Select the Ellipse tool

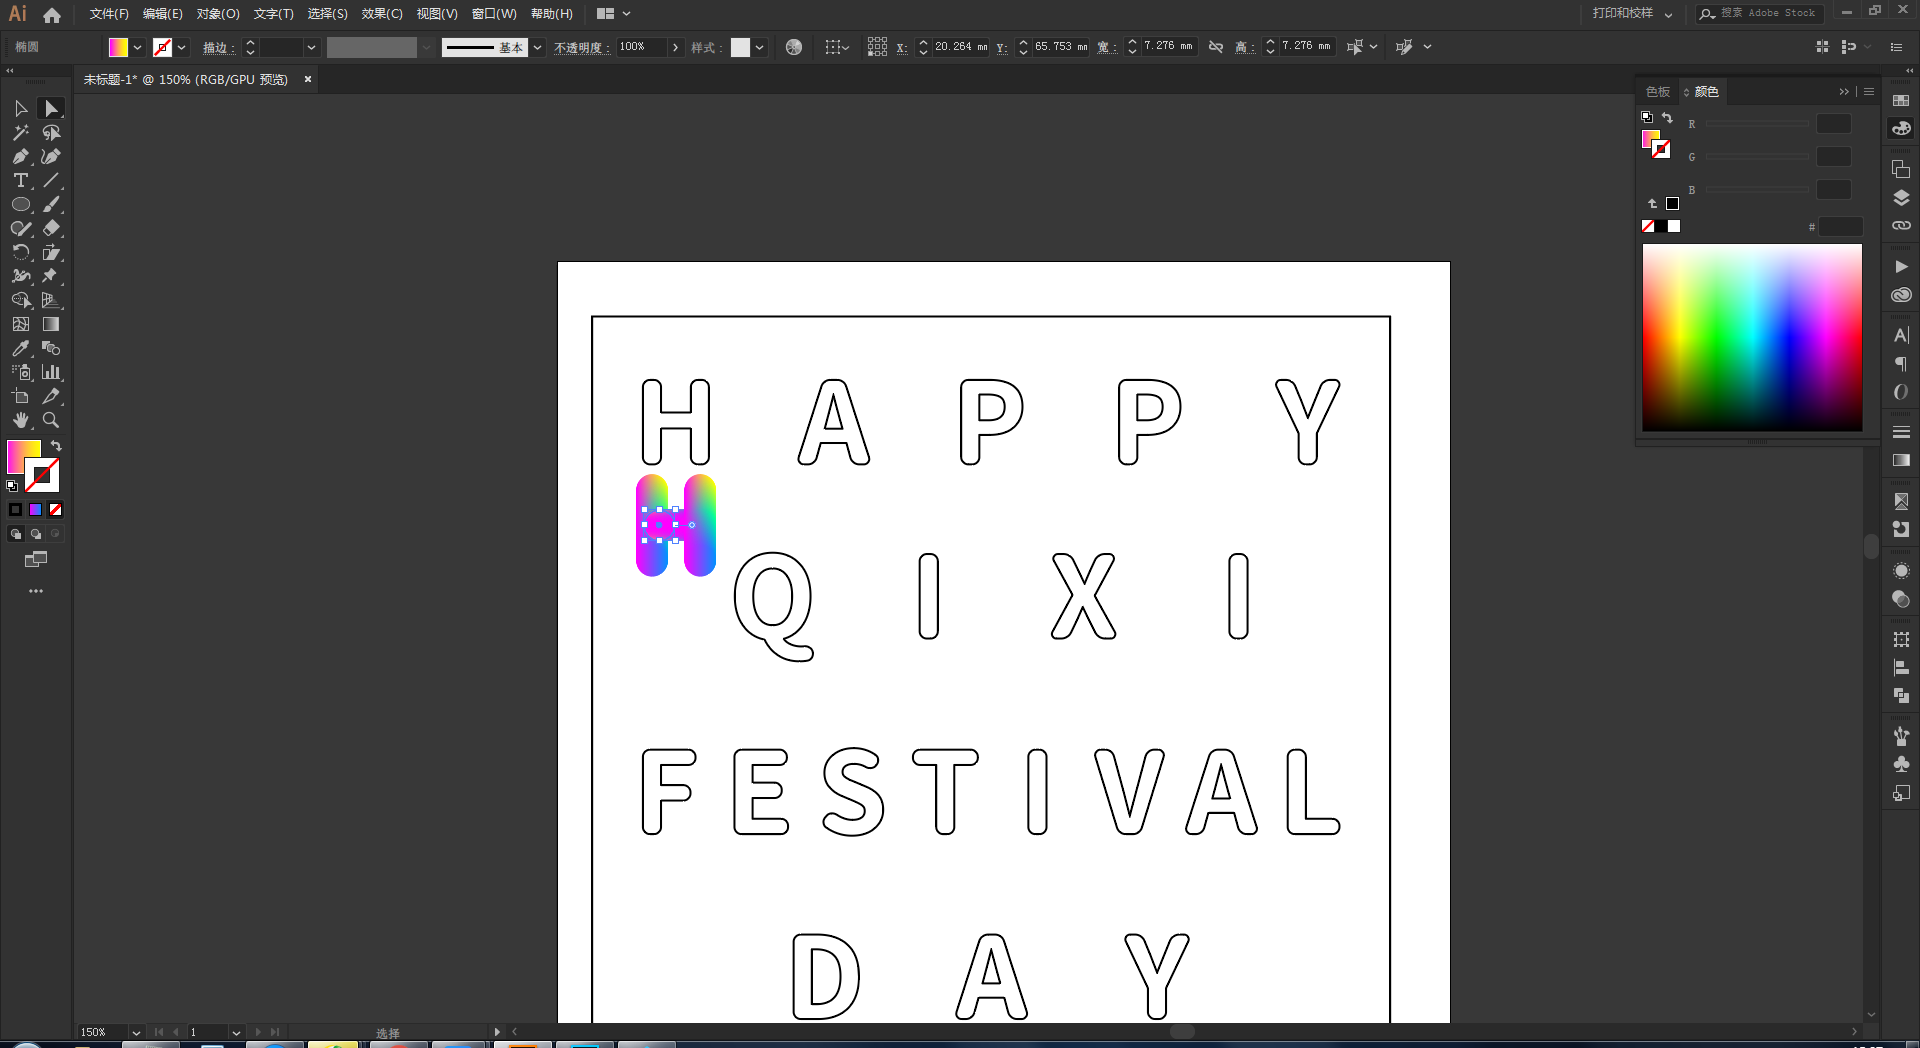click(x=20, y=204)
